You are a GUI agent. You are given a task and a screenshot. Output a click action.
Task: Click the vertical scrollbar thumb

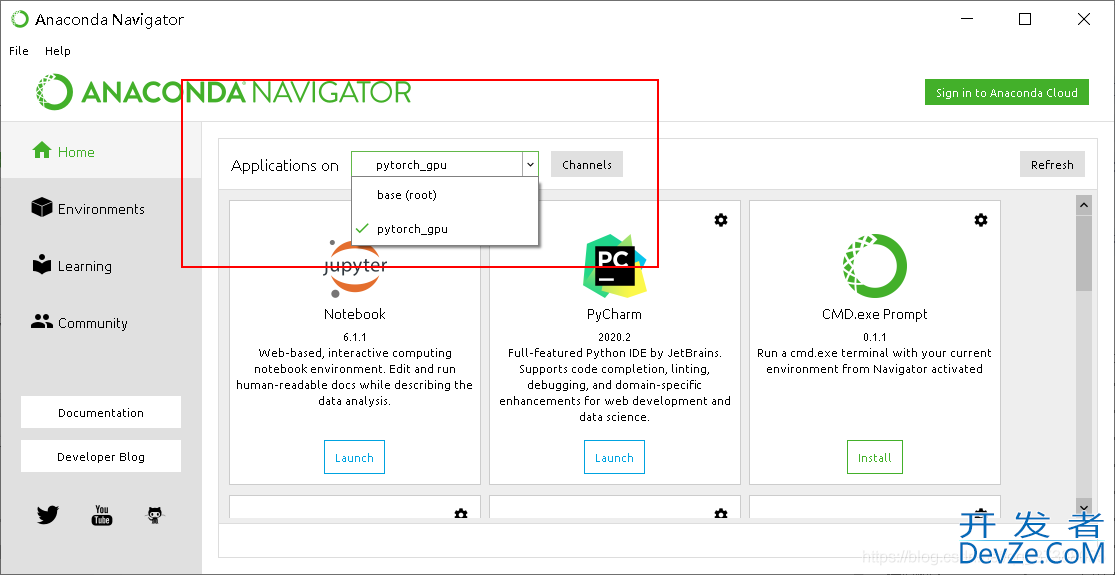(1084, 253)
